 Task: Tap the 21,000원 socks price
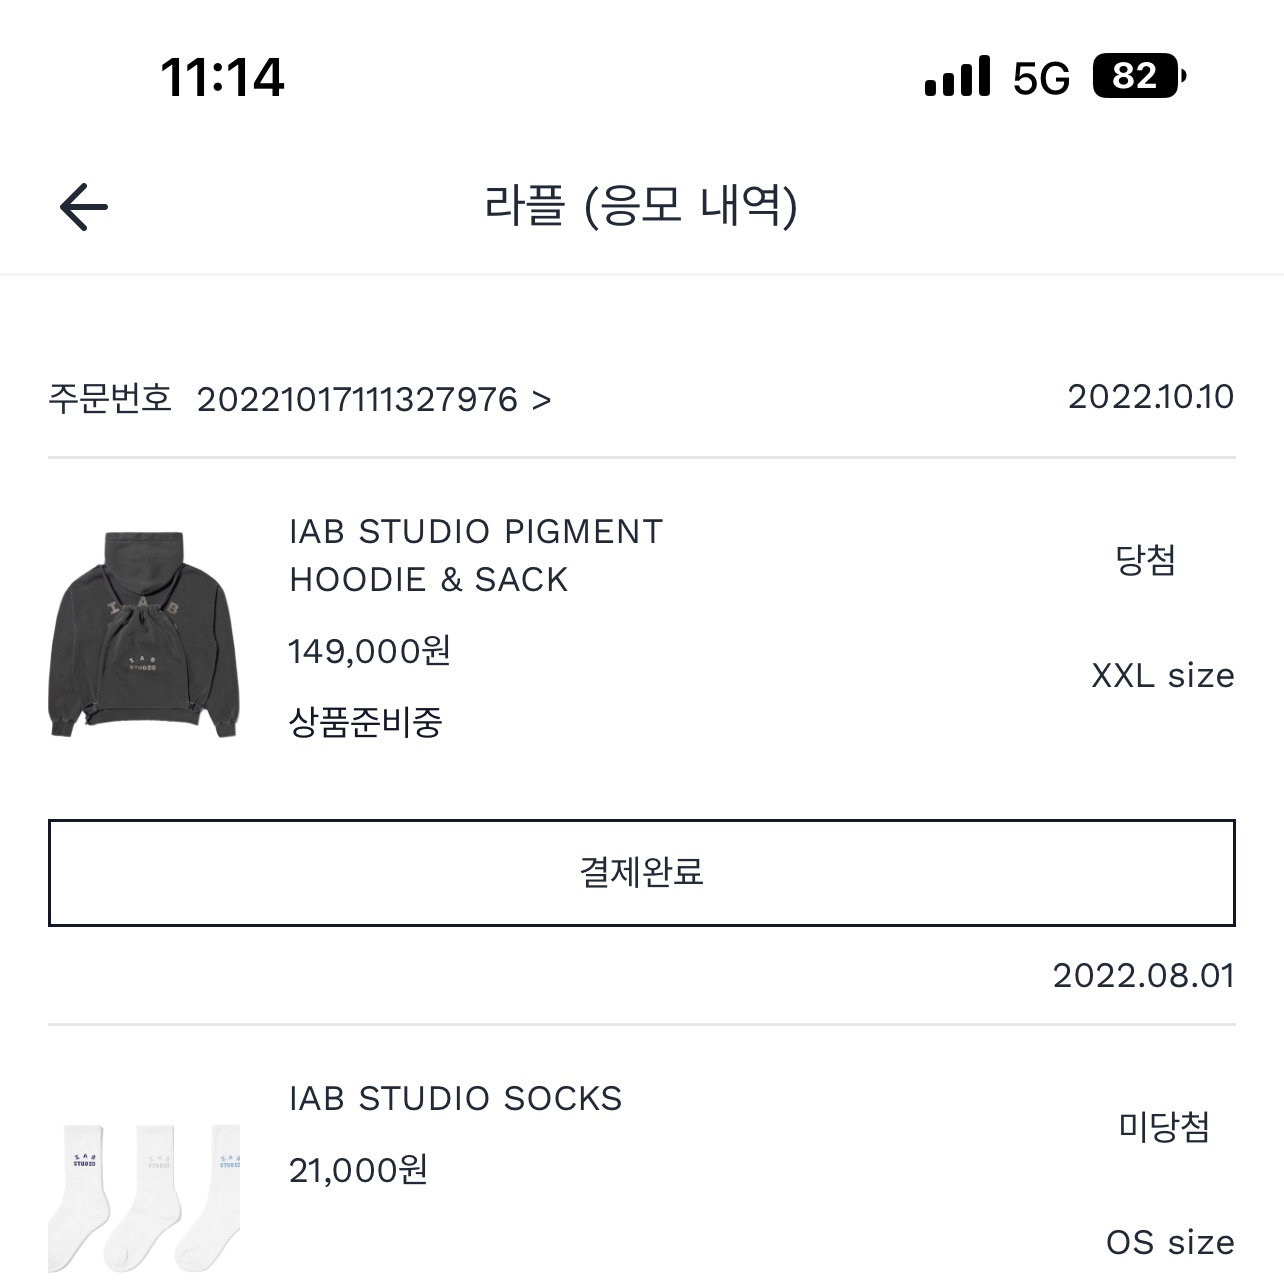pos(358,1169)
